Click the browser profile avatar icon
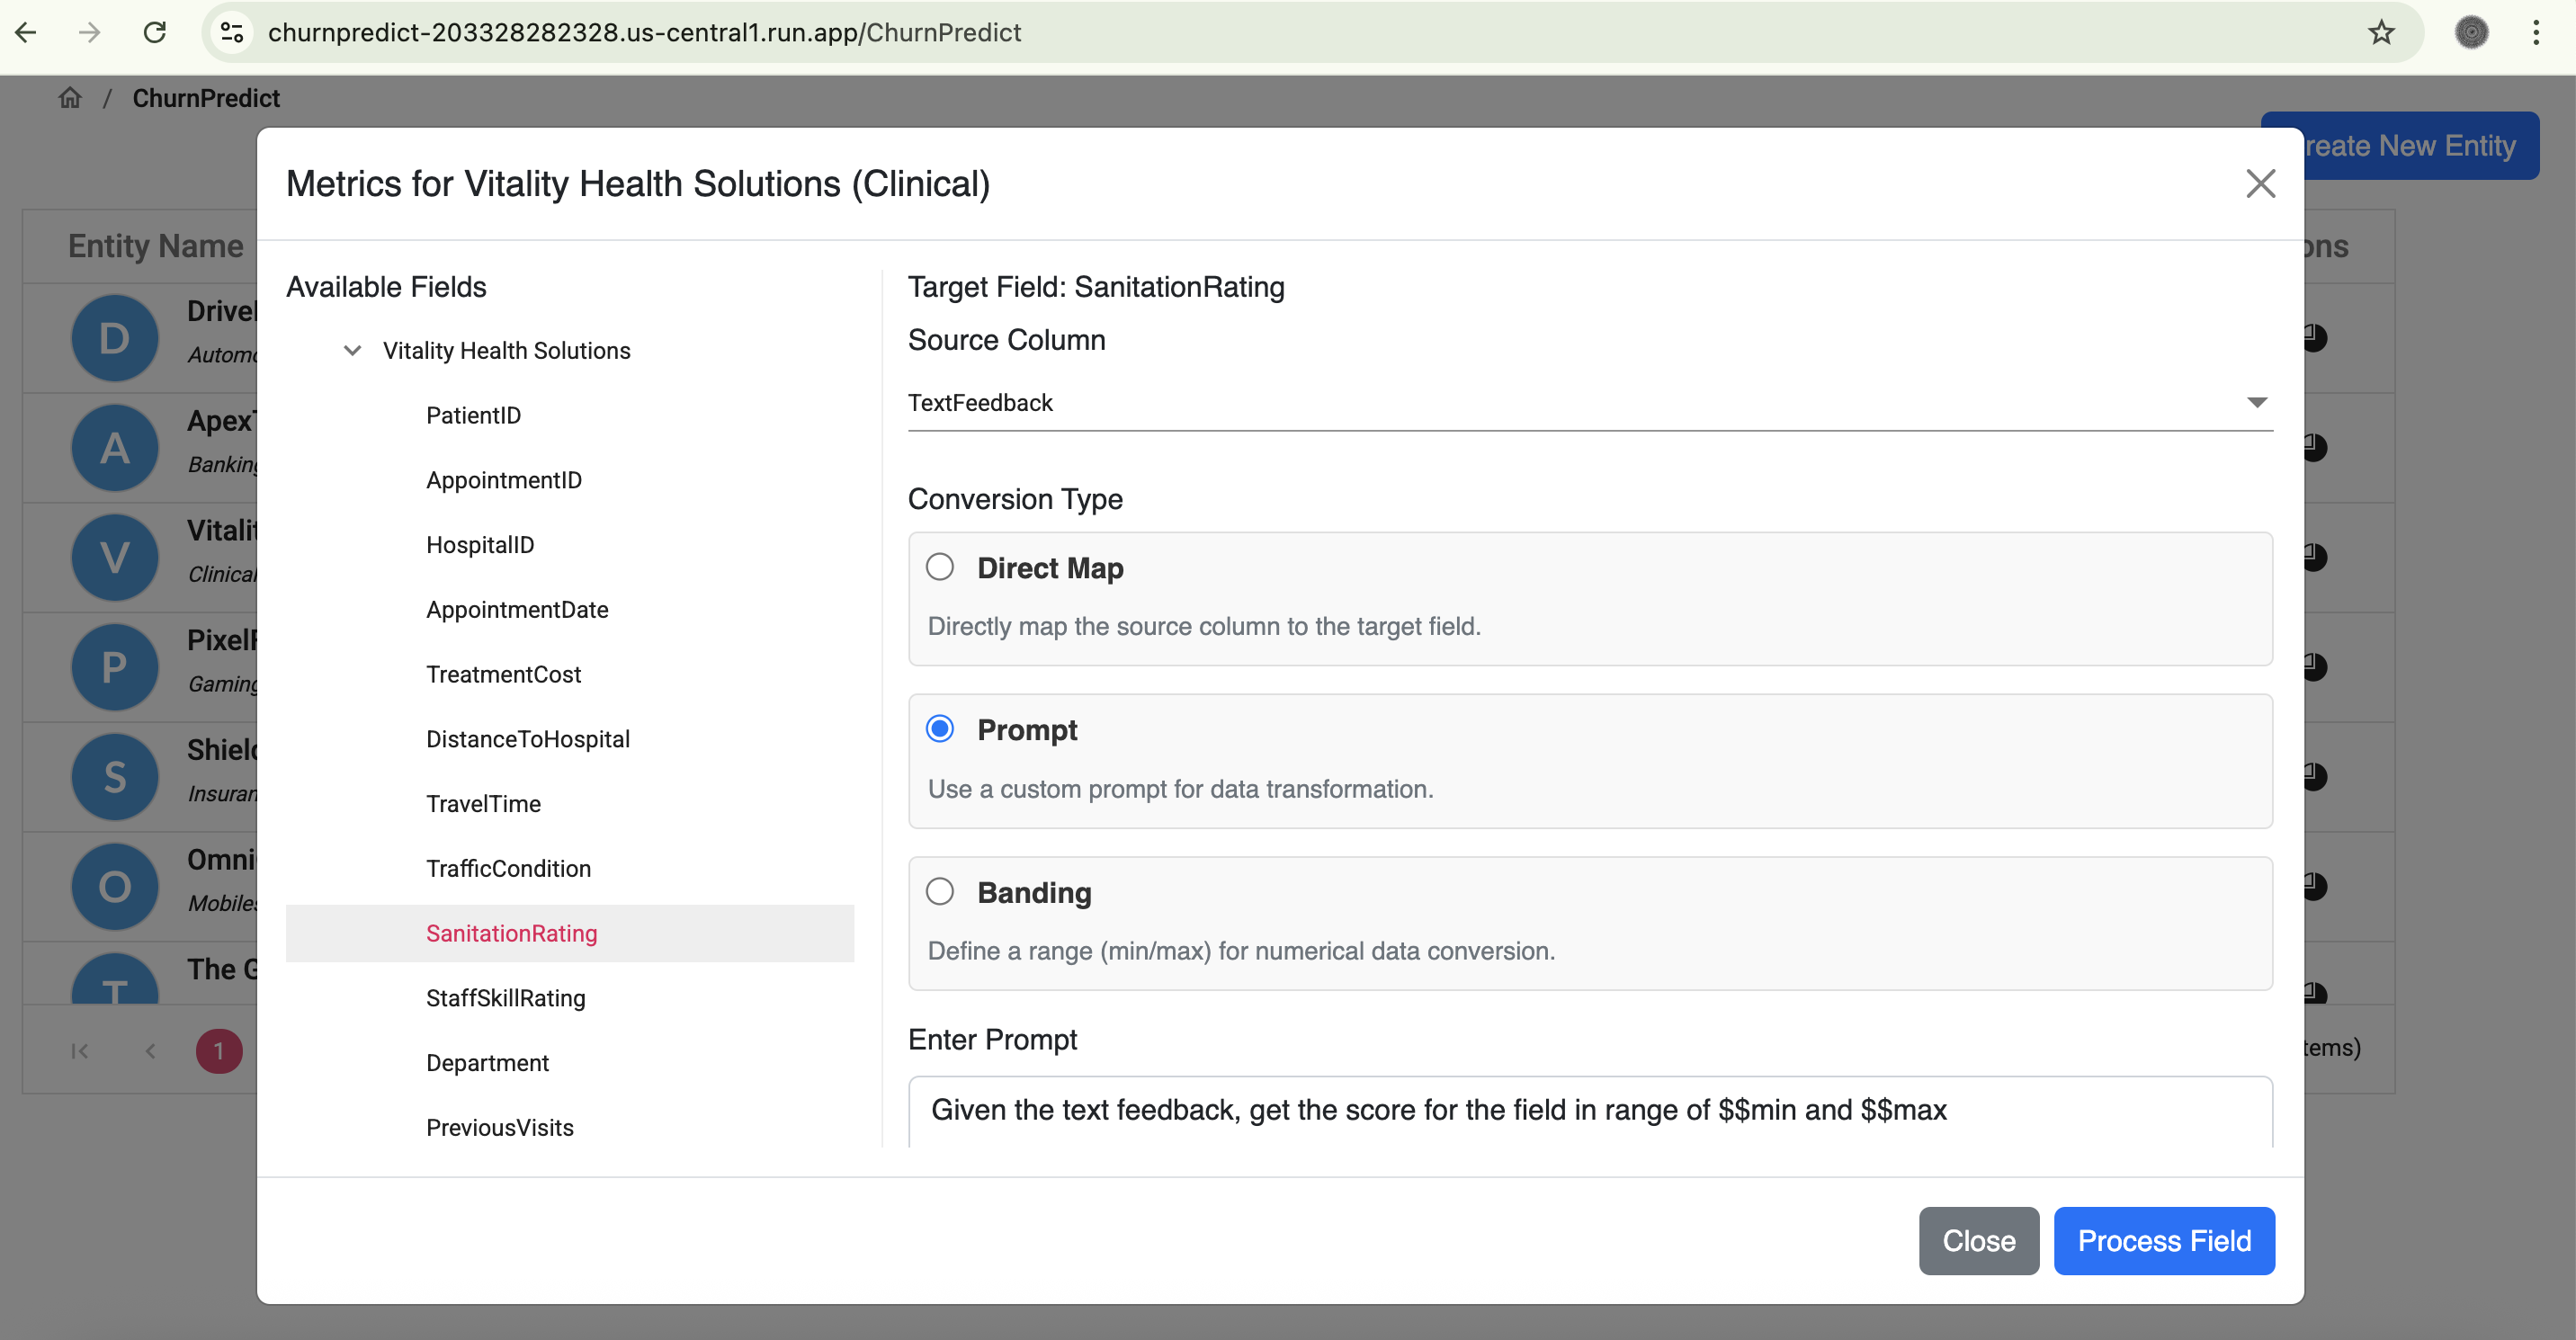The width and height of the screenshot is (2576, 1340). tap(2471, 32)
